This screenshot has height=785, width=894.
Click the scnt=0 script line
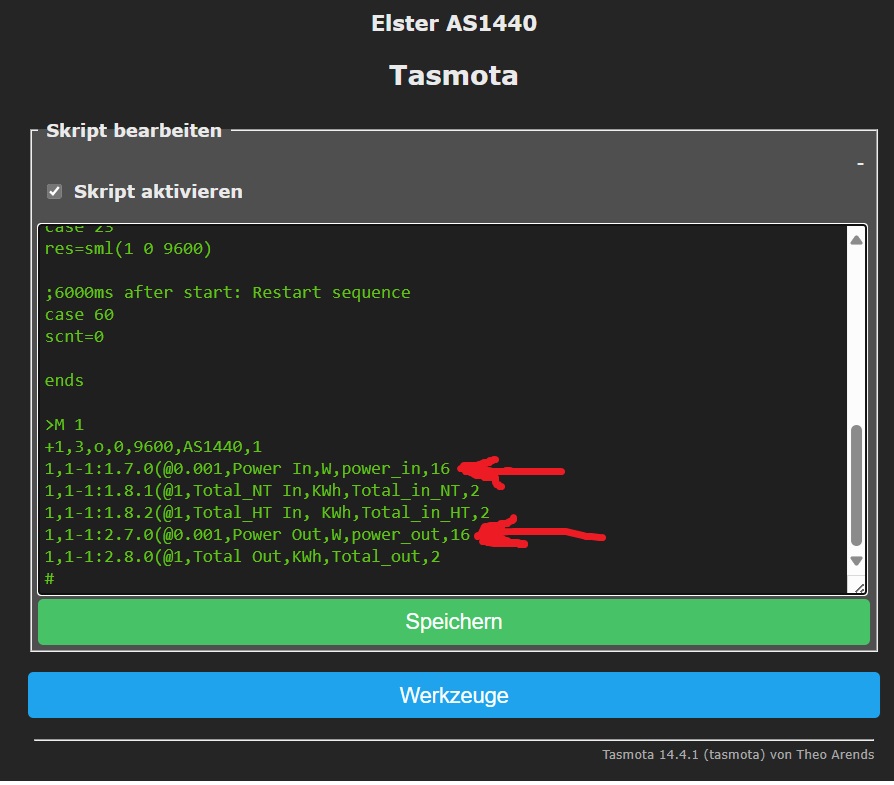[x=74, y=337]
